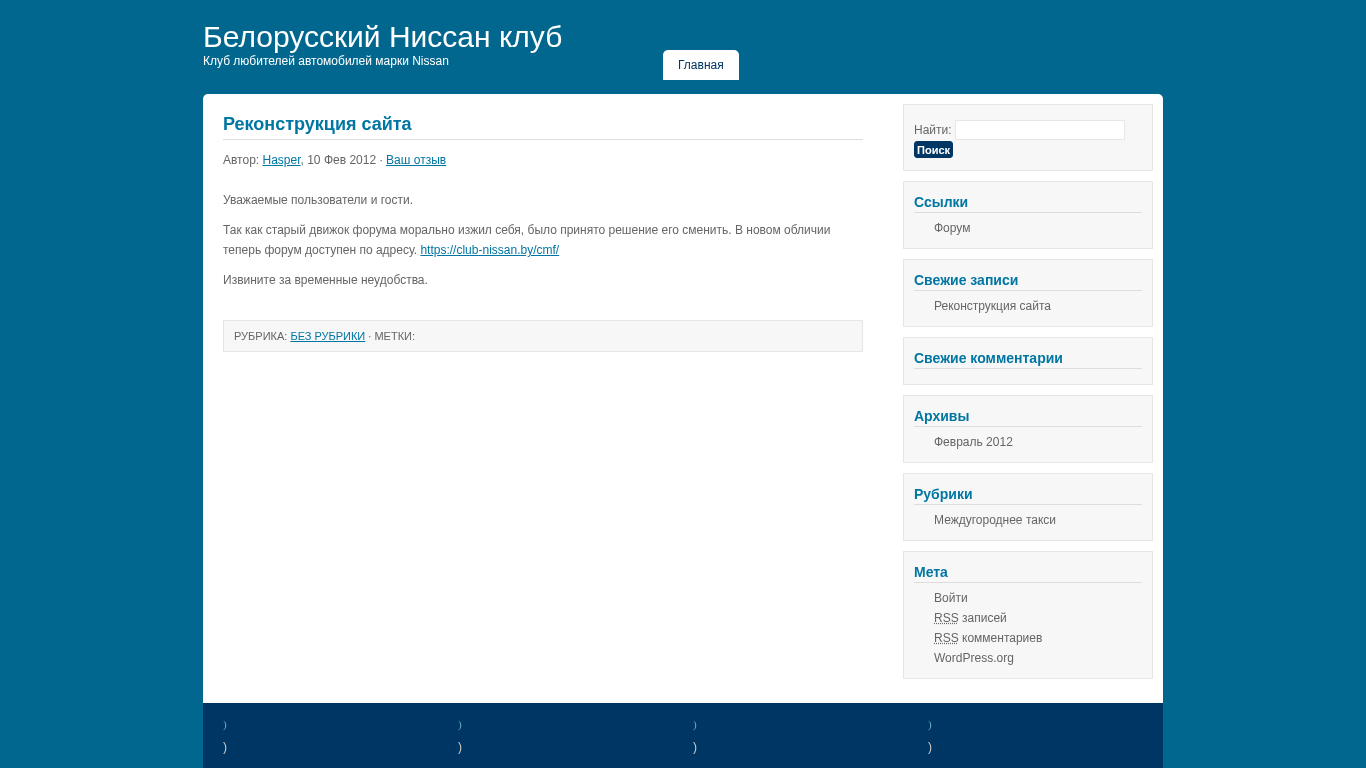Image resolution: width=1366 pixels, height=768 pixels.
Task: Open the БЕЗ РУБРИКИ category link
Action: [x=327, y=336]
